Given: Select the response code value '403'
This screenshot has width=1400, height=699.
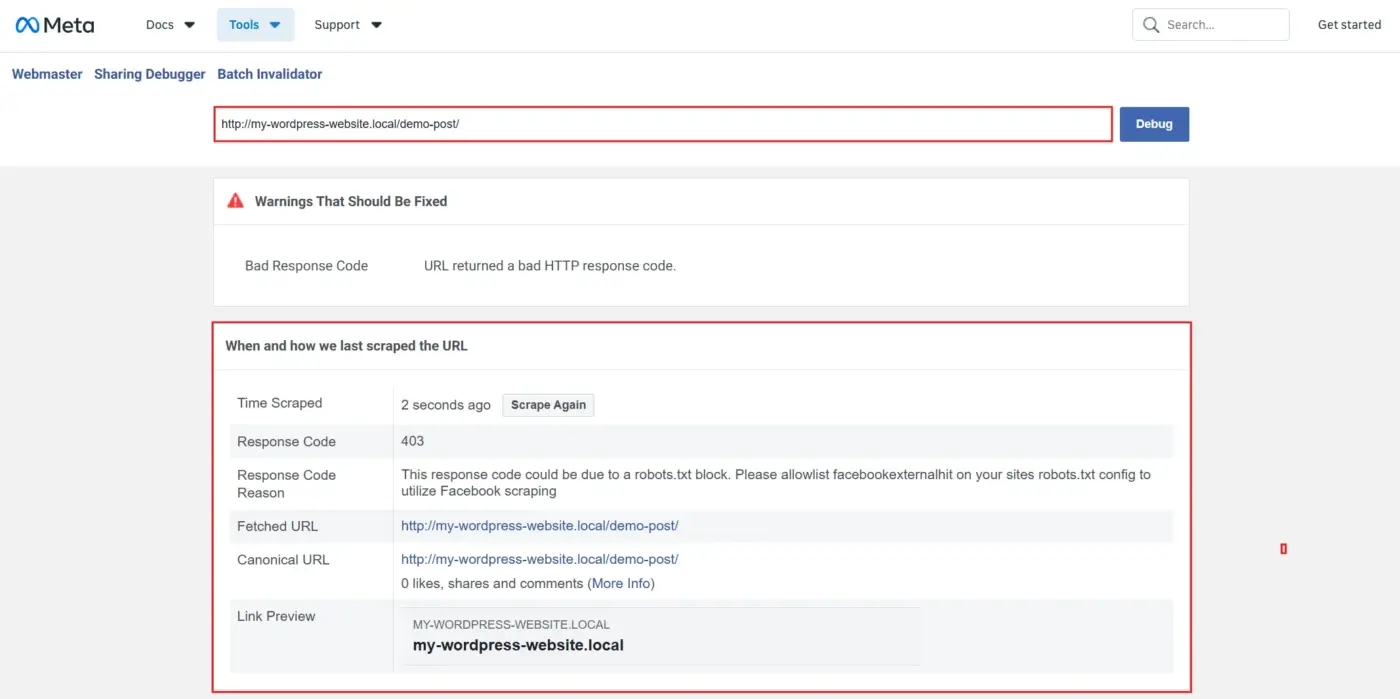Looking at the screenshot, I should [x=413, y=441].
